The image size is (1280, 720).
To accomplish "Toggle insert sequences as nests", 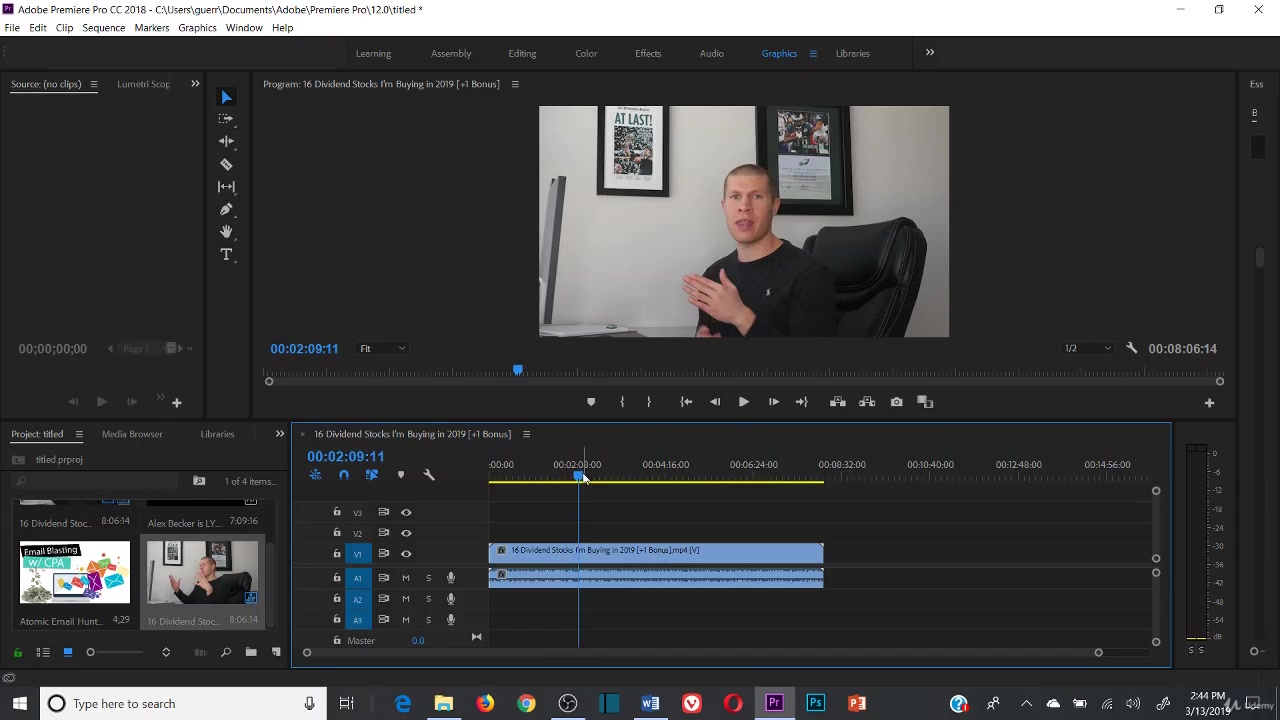I will coord(315,475).
